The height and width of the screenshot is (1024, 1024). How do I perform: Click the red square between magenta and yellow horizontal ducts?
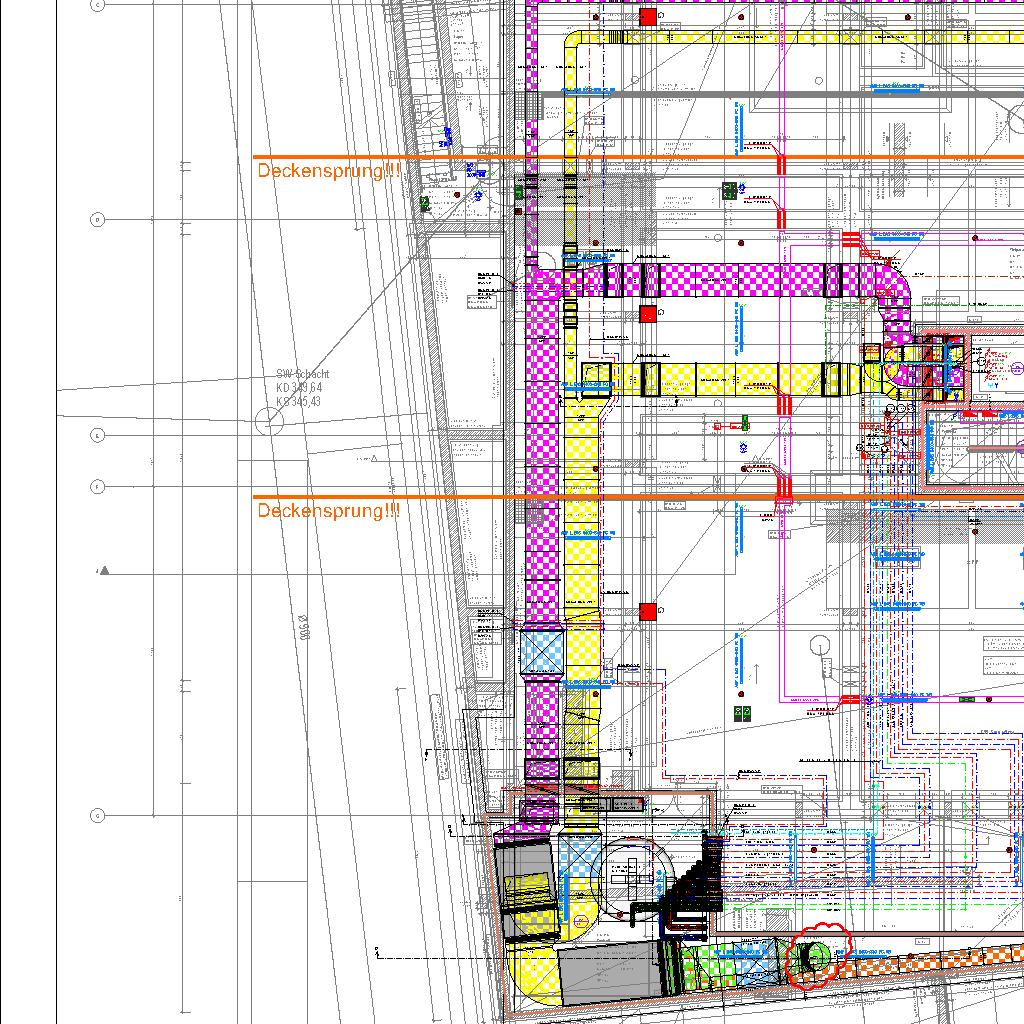click(x=648, y=314)
